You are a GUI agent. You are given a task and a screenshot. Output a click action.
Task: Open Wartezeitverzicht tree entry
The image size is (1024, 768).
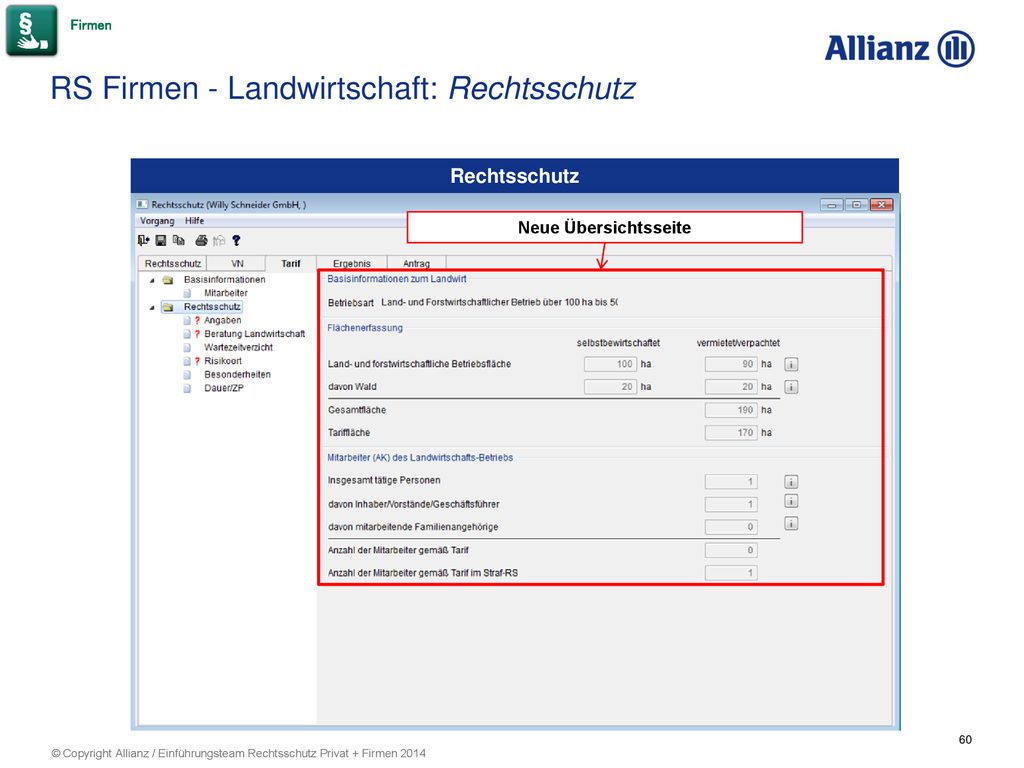point(238,347)
